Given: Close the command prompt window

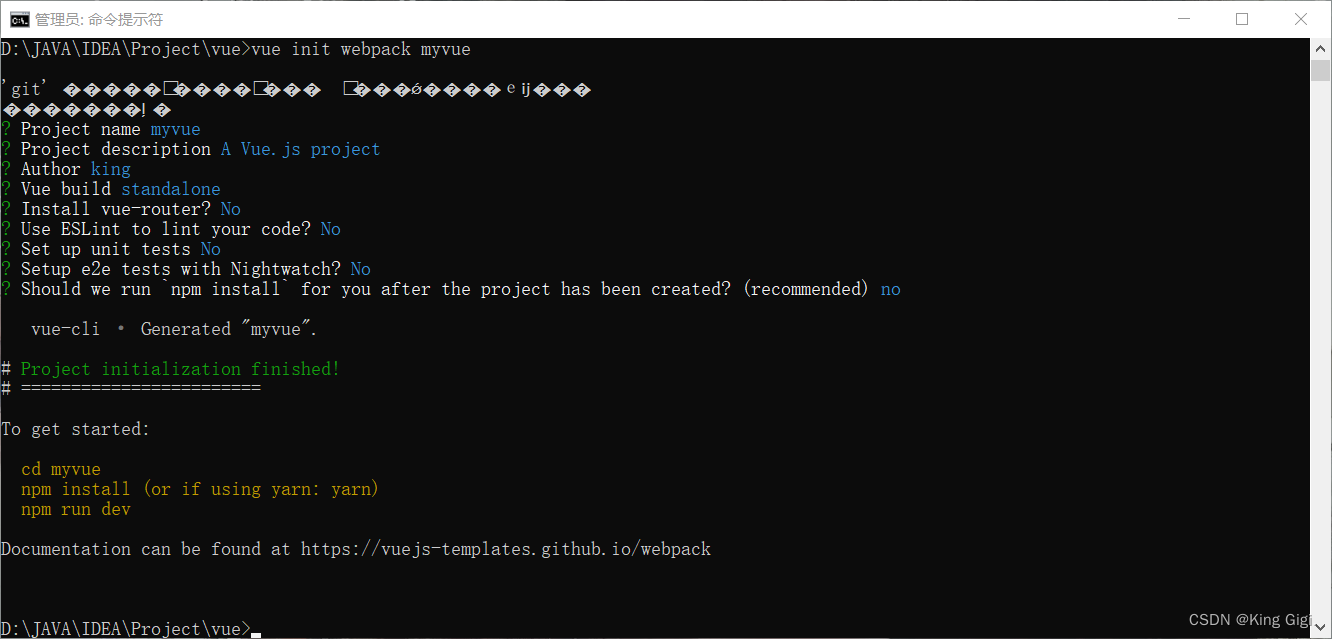Looking at the screenshot, I should click(1302, 19).
